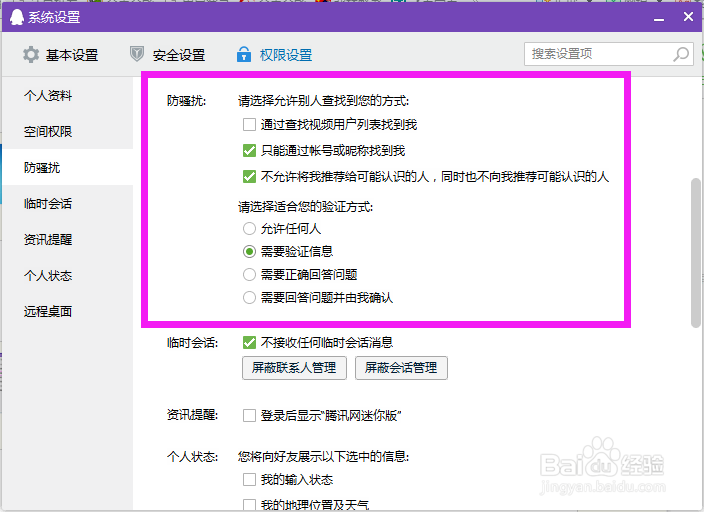Screen dimensions: 704x512
Task: Choose the 允许任何人 radio option
Action: [249, 229]
